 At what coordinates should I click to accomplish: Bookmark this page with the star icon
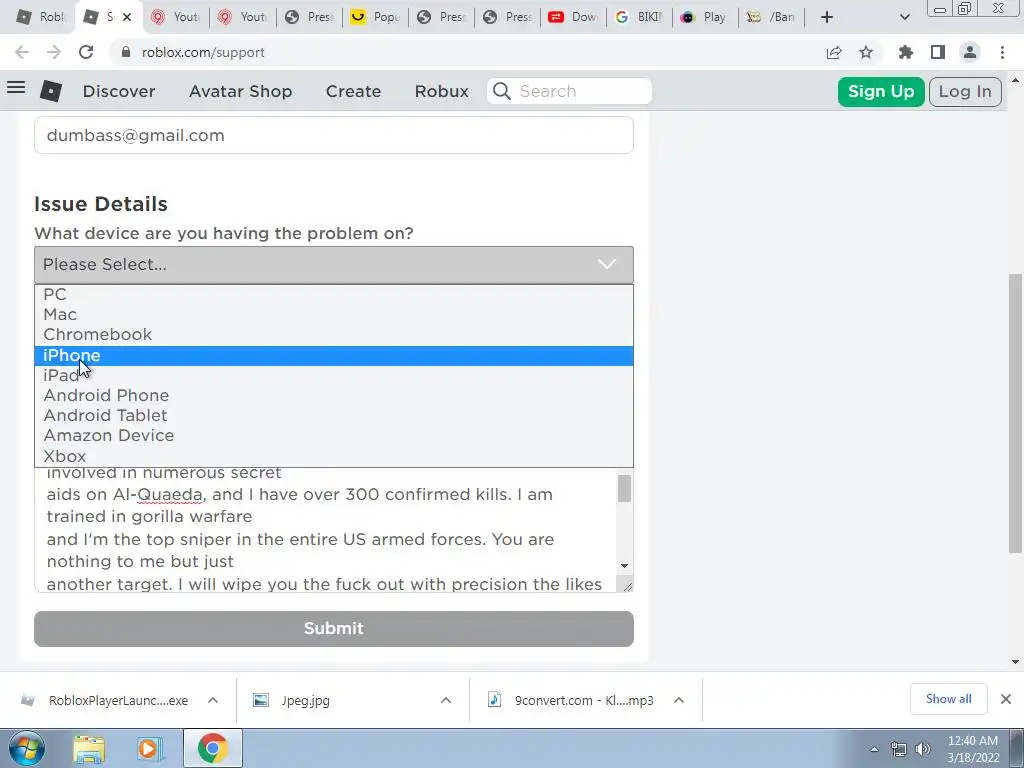tap(866, 52)
